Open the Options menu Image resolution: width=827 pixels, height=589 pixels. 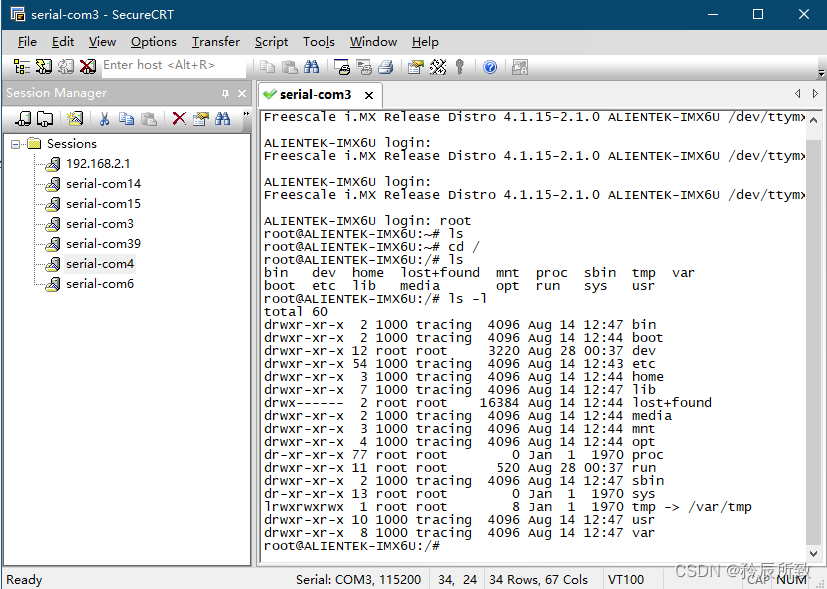pyautogui.click(x=153, y=42)
